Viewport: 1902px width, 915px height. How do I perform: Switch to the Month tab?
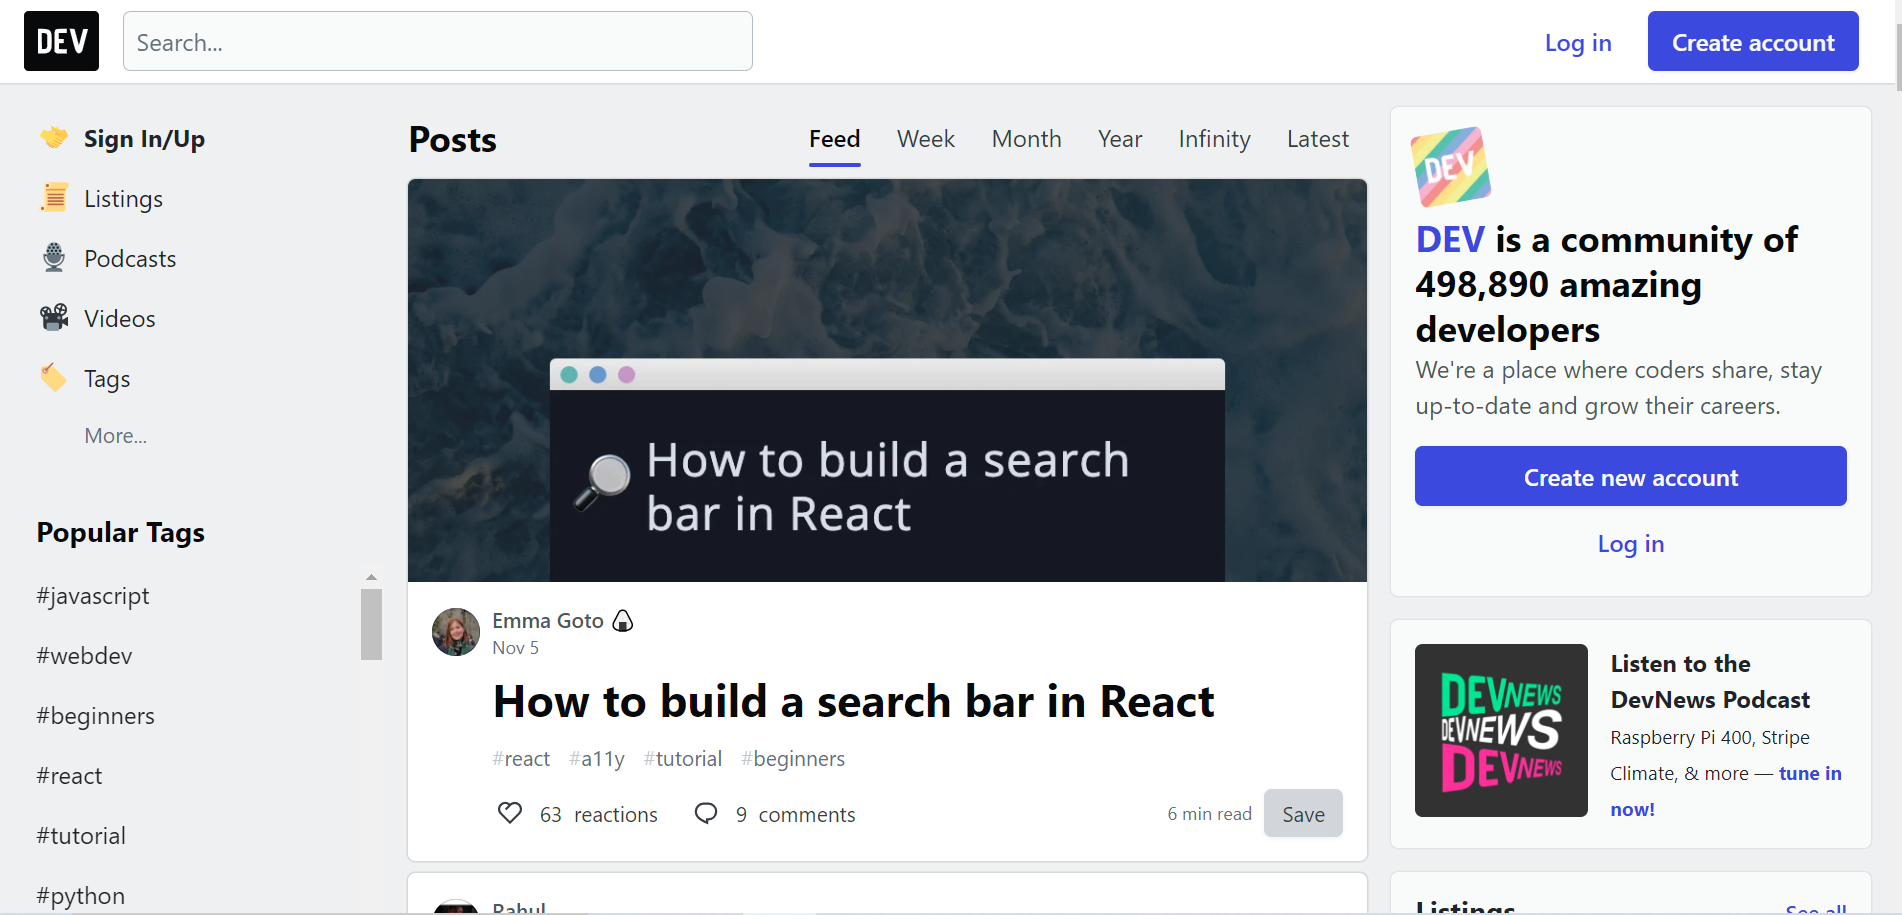[1027, 139]
